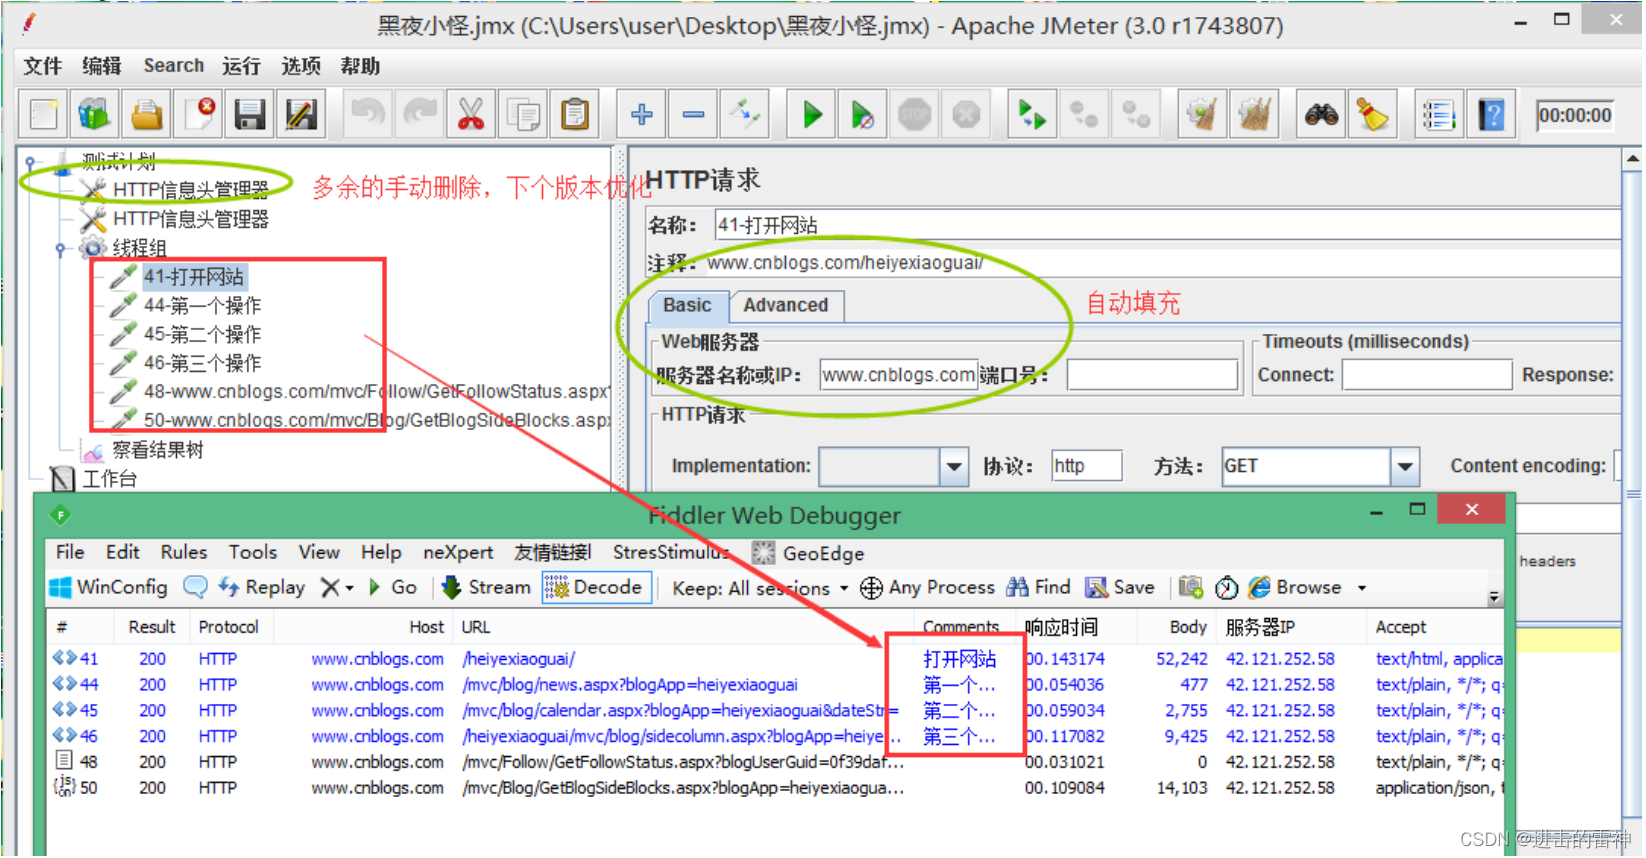Toggle the Decode button in Fiddler
The image size is (1646, 858).
click(596, 587)
